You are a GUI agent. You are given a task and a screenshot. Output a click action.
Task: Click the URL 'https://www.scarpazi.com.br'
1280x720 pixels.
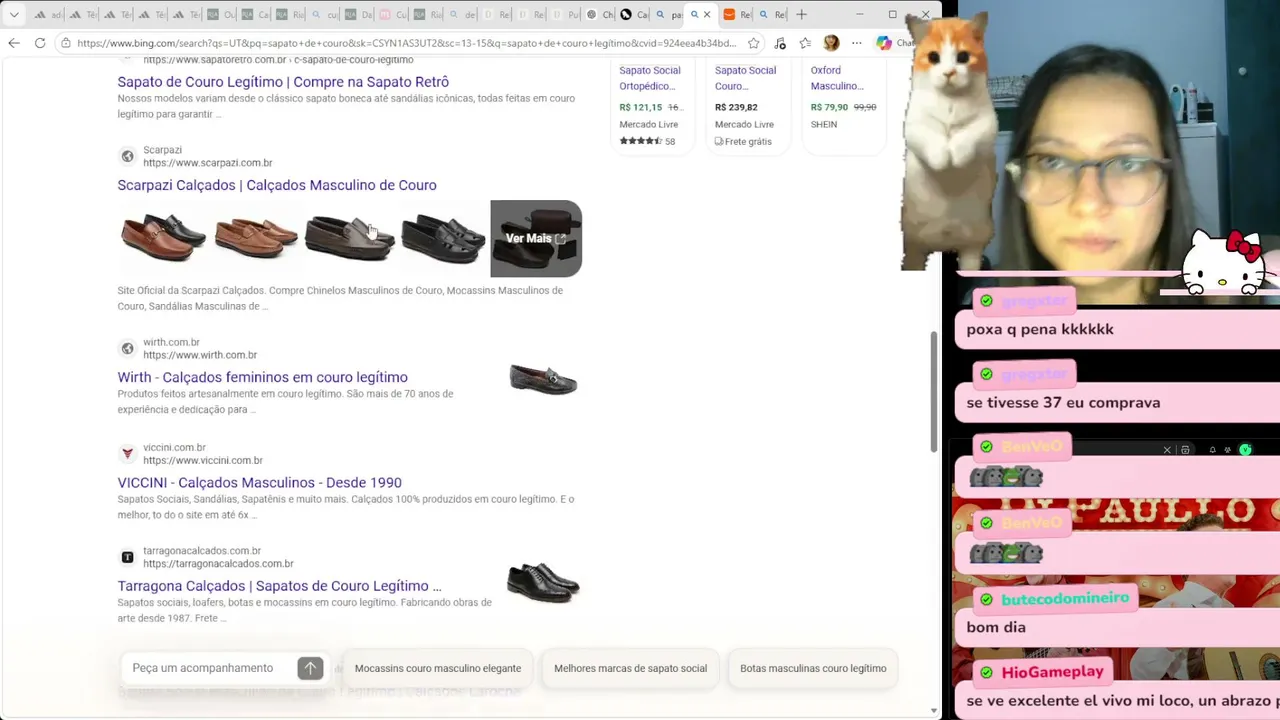point(207,163)
